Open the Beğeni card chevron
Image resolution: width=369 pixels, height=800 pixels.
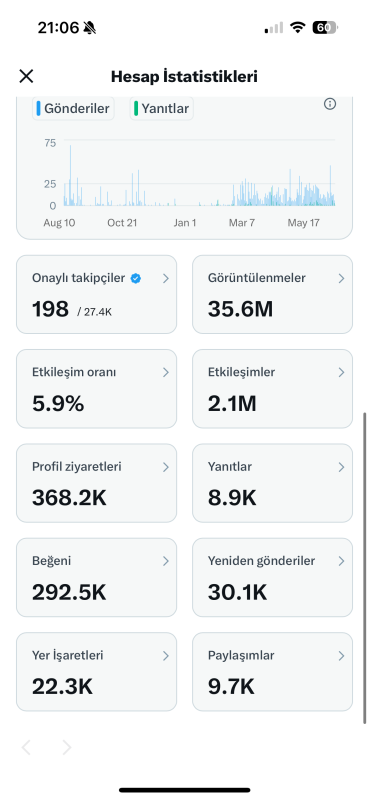point(165,561)
